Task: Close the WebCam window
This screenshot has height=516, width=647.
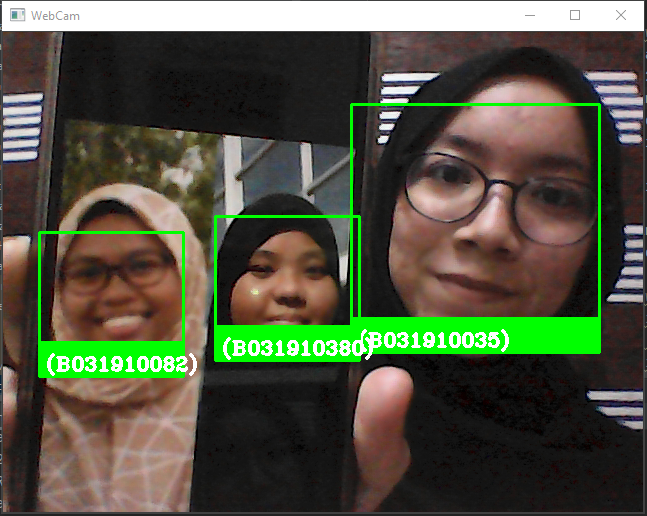Action: (621, 16)
